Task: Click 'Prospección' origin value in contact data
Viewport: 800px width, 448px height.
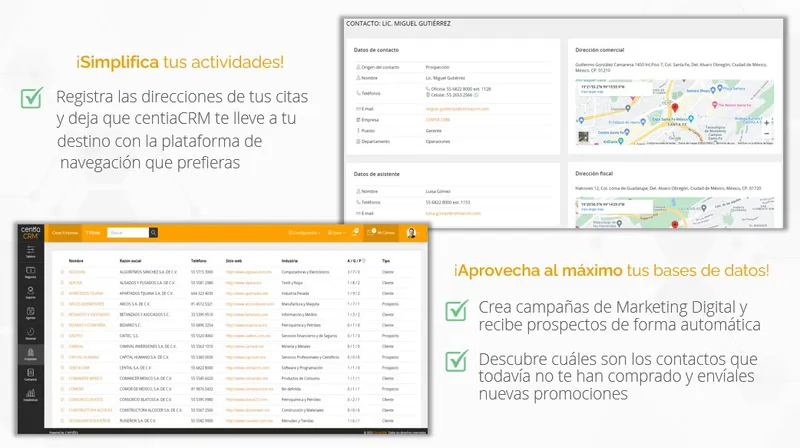Action: (x=438, y=67)
